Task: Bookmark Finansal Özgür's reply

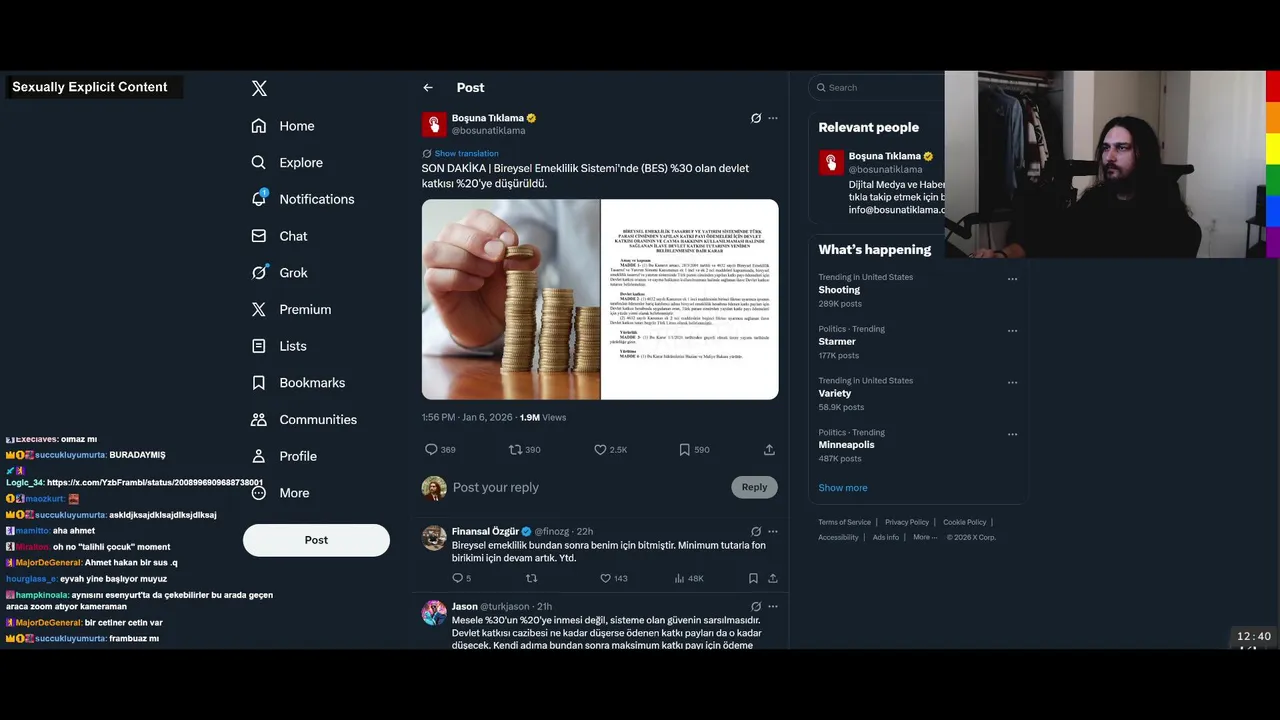Action: click(753, 578)
